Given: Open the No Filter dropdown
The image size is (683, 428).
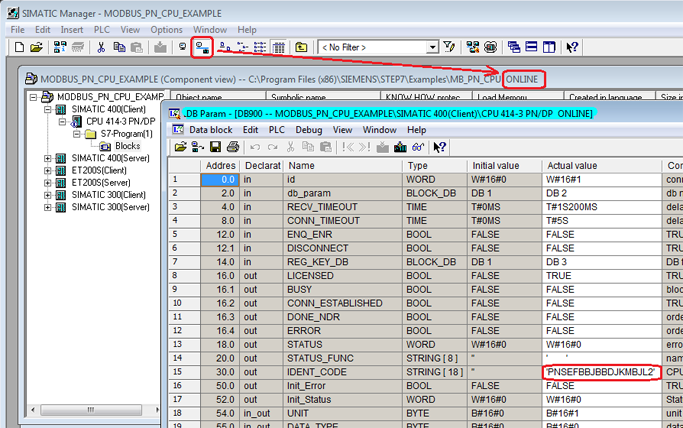Looking at the screenshot, I should pyautogui.click(x=432, y=47).
